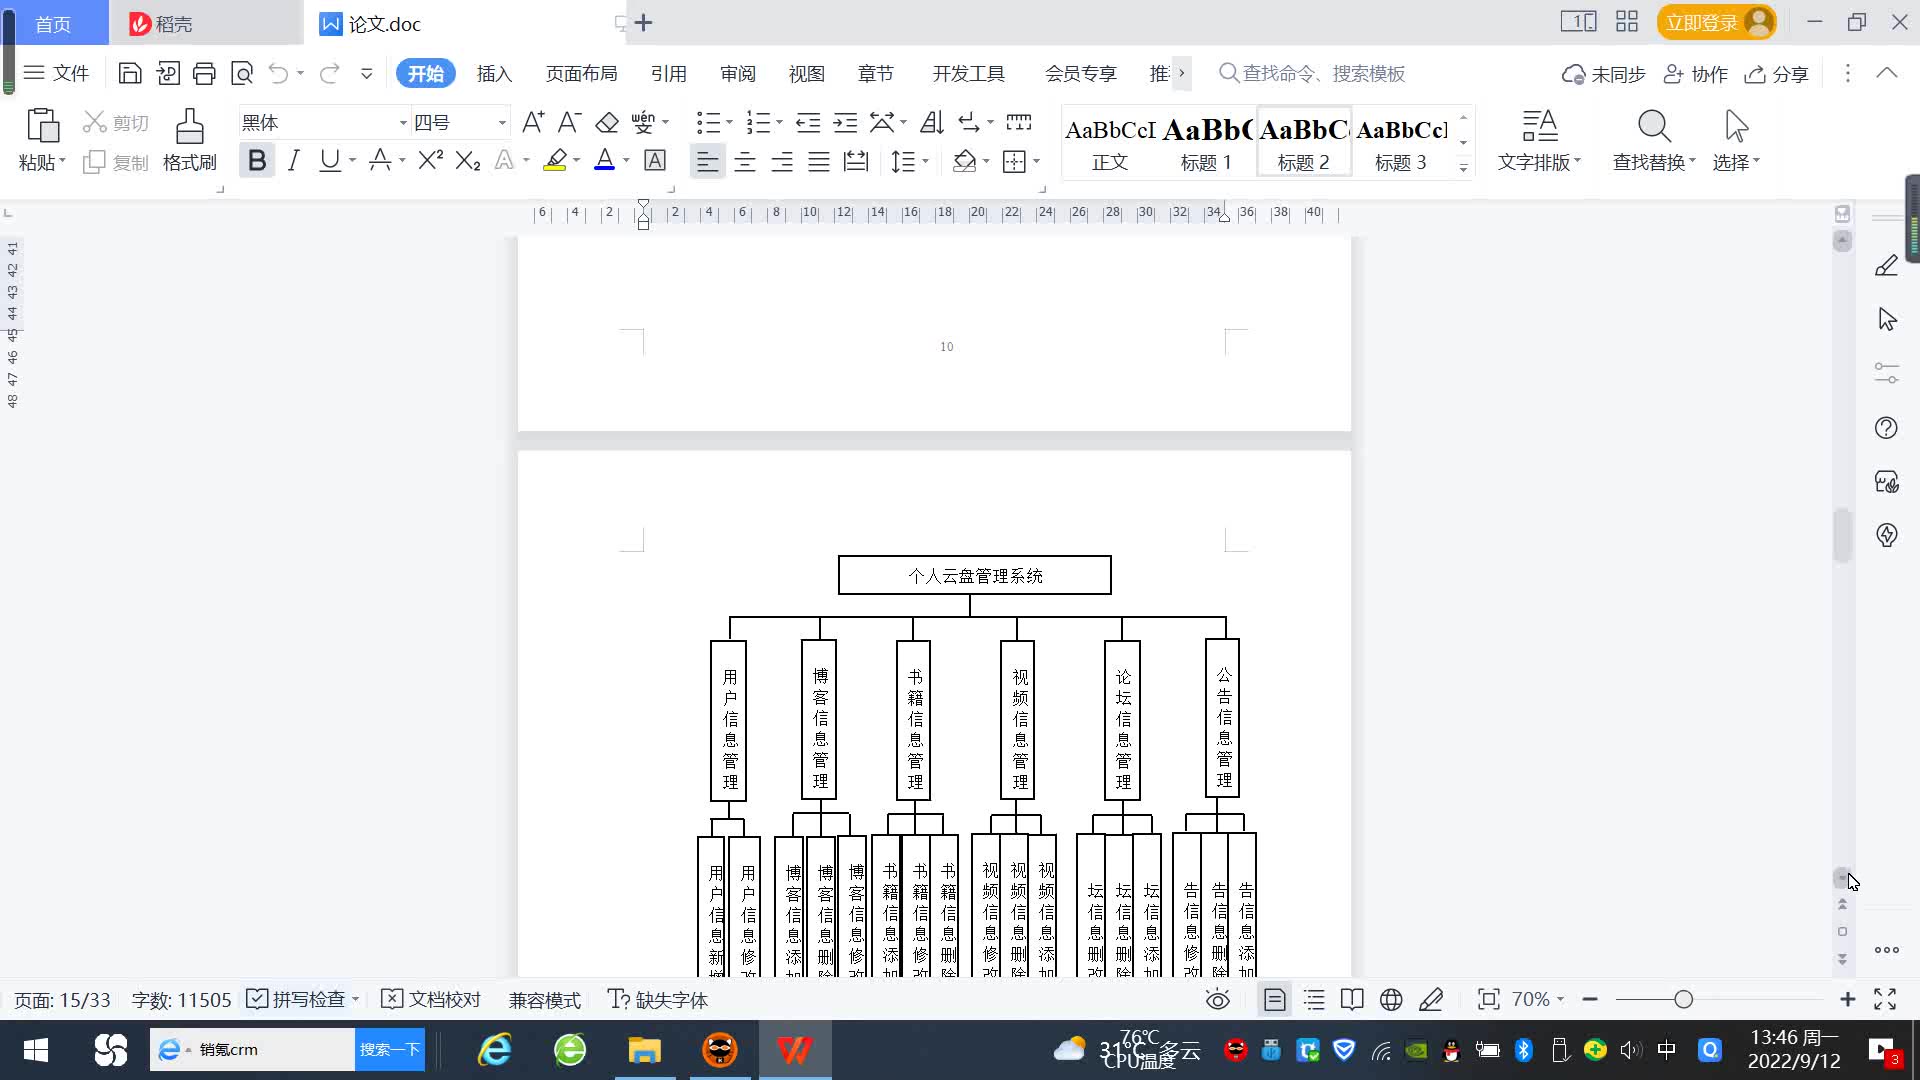
Task: Align paragraph to the right
Action: pos(782,161)
